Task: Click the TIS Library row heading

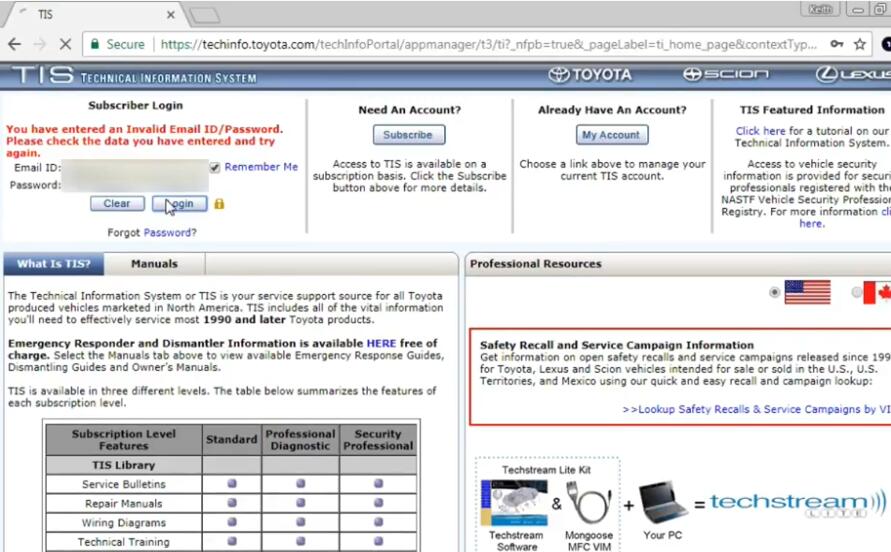Action: (x=124, y=465)
